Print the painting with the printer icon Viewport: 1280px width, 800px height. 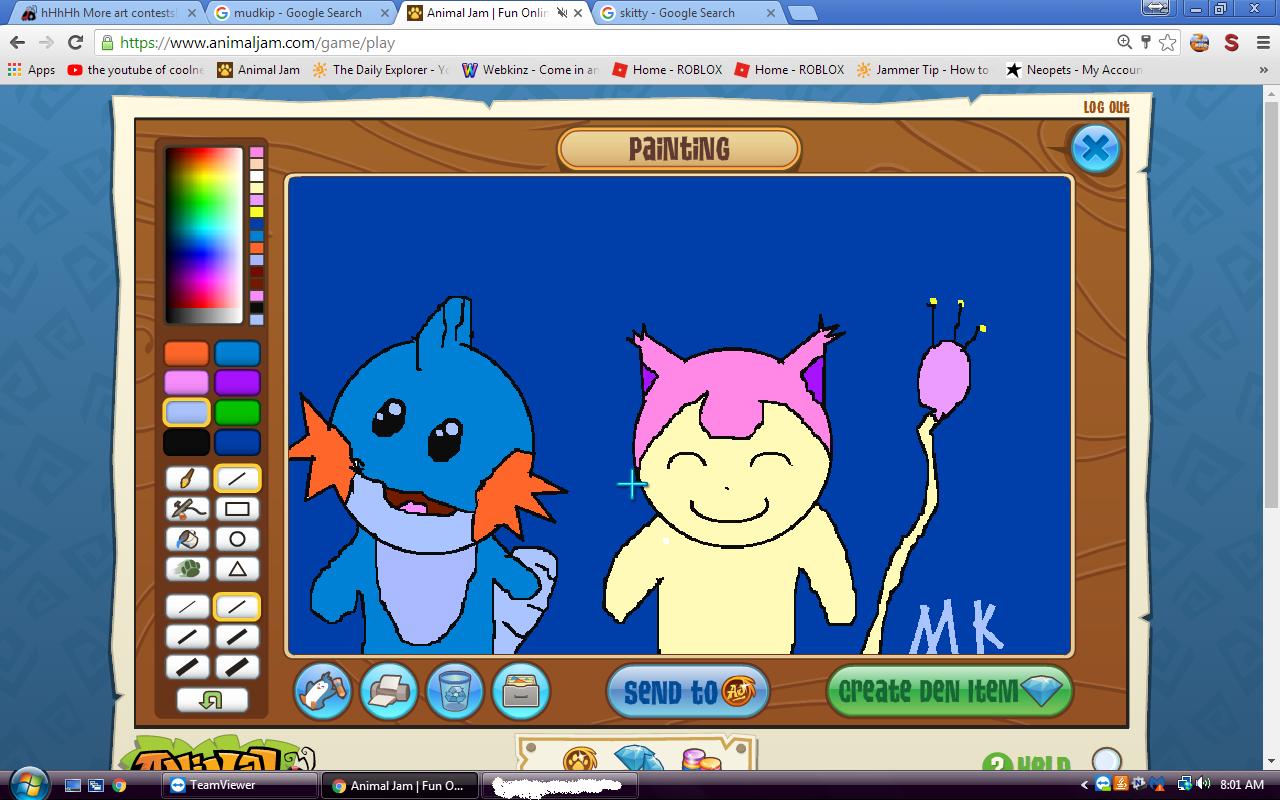click(x=389, y=691)
